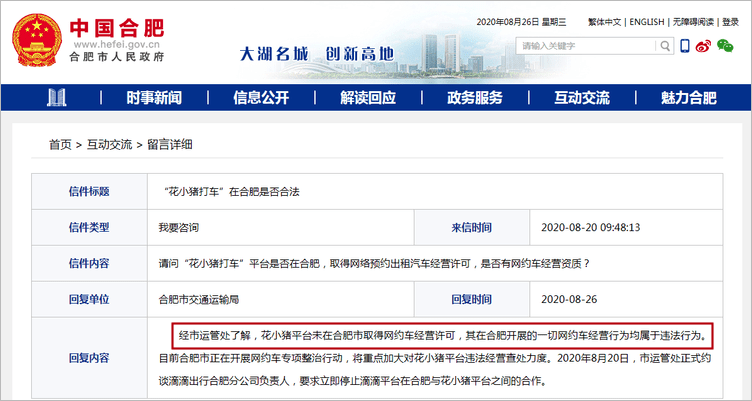This screenshot has height=401, width=752.
Task: Click 首页 in the breadcrumb
Action: tap(60, 144)
